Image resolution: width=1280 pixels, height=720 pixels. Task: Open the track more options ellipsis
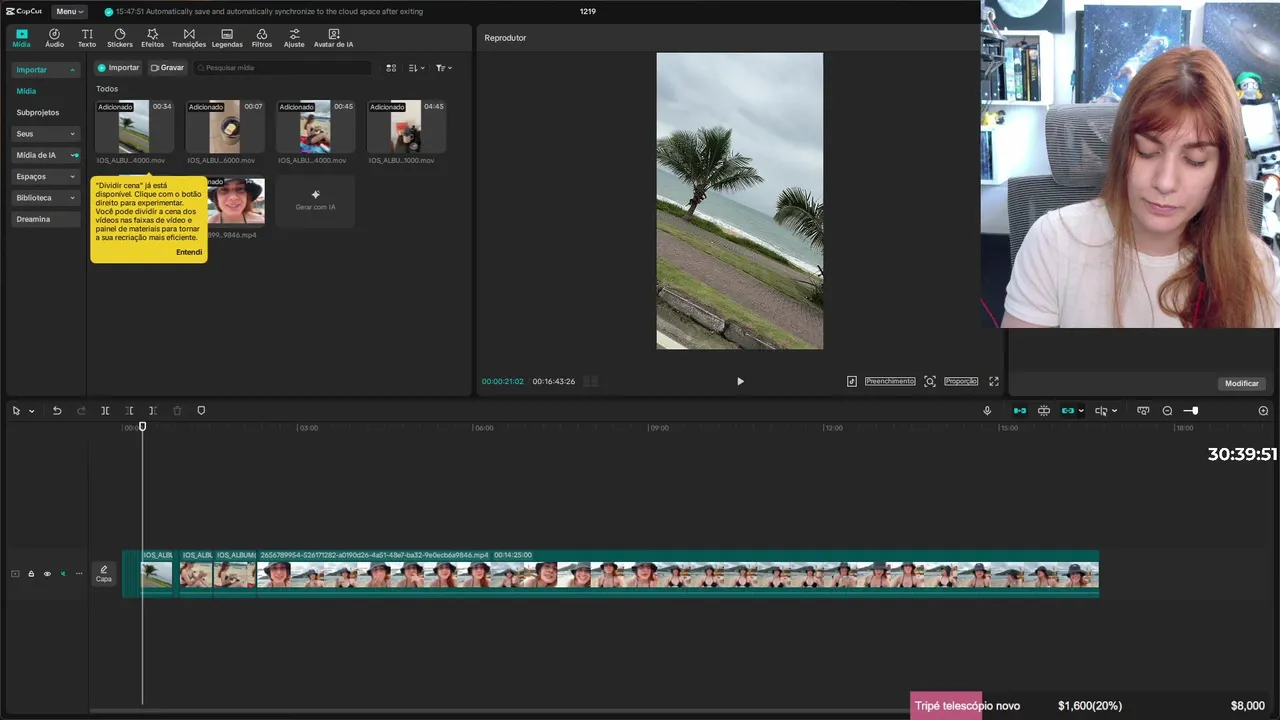(x=79, y=574)
